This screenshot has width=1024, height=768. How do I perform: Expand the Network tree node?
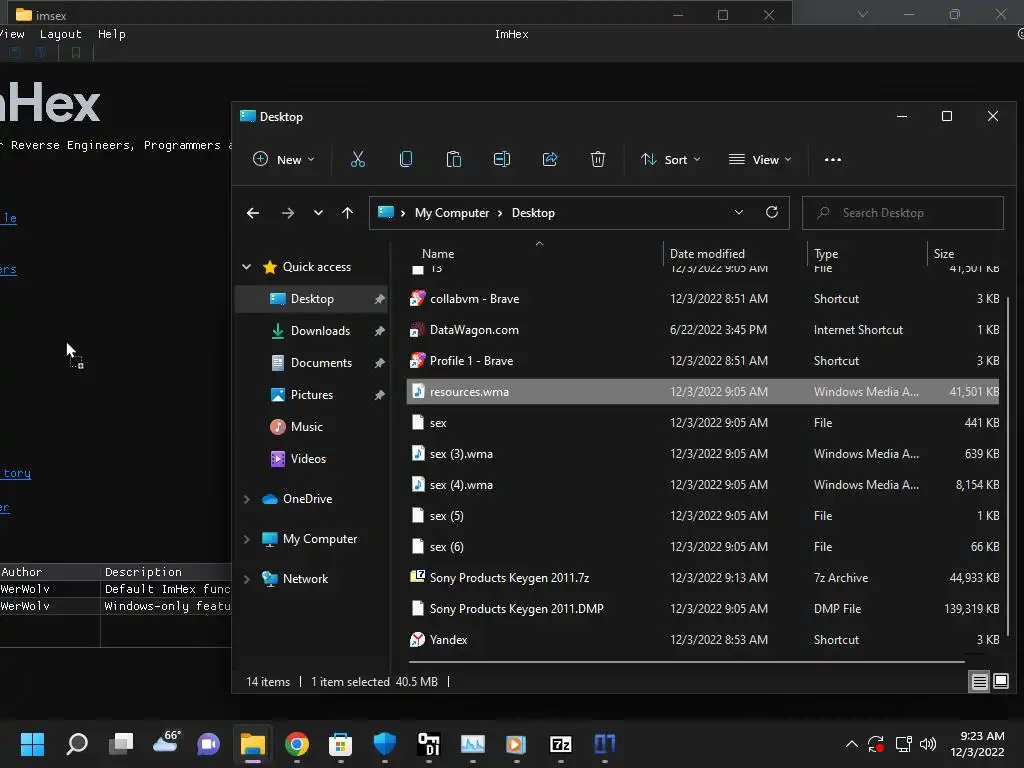click(246, 579)
